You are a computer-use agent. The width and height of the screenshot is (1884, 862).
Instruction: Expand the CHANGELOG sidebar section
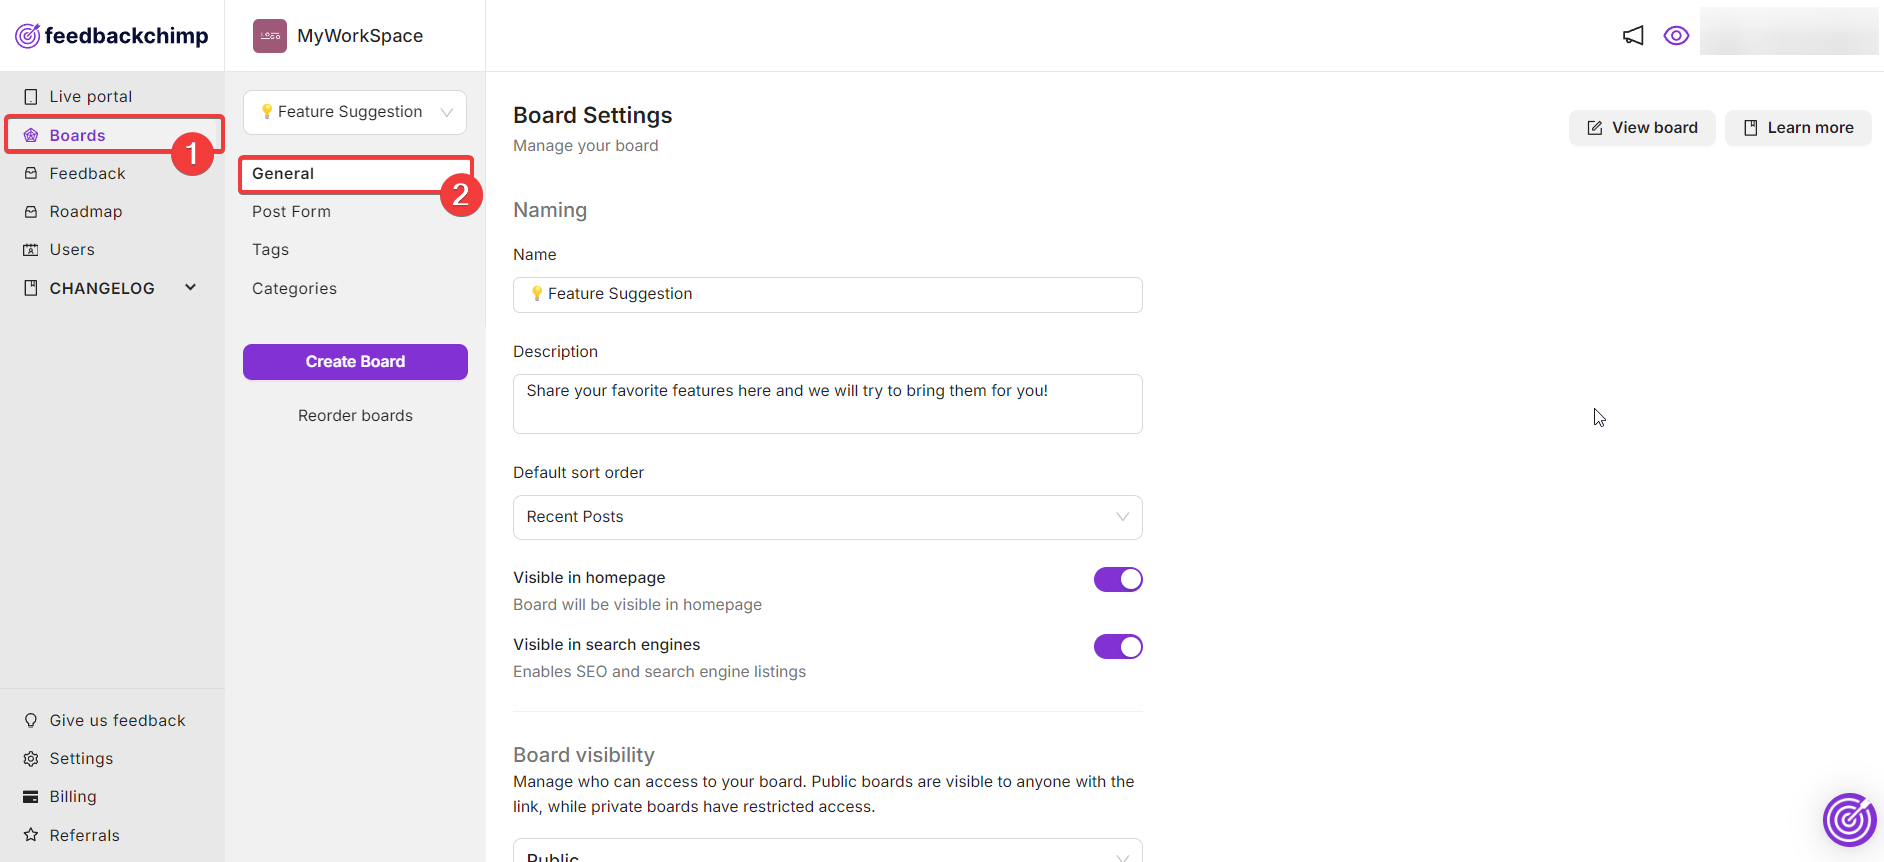tap(190, 288)
